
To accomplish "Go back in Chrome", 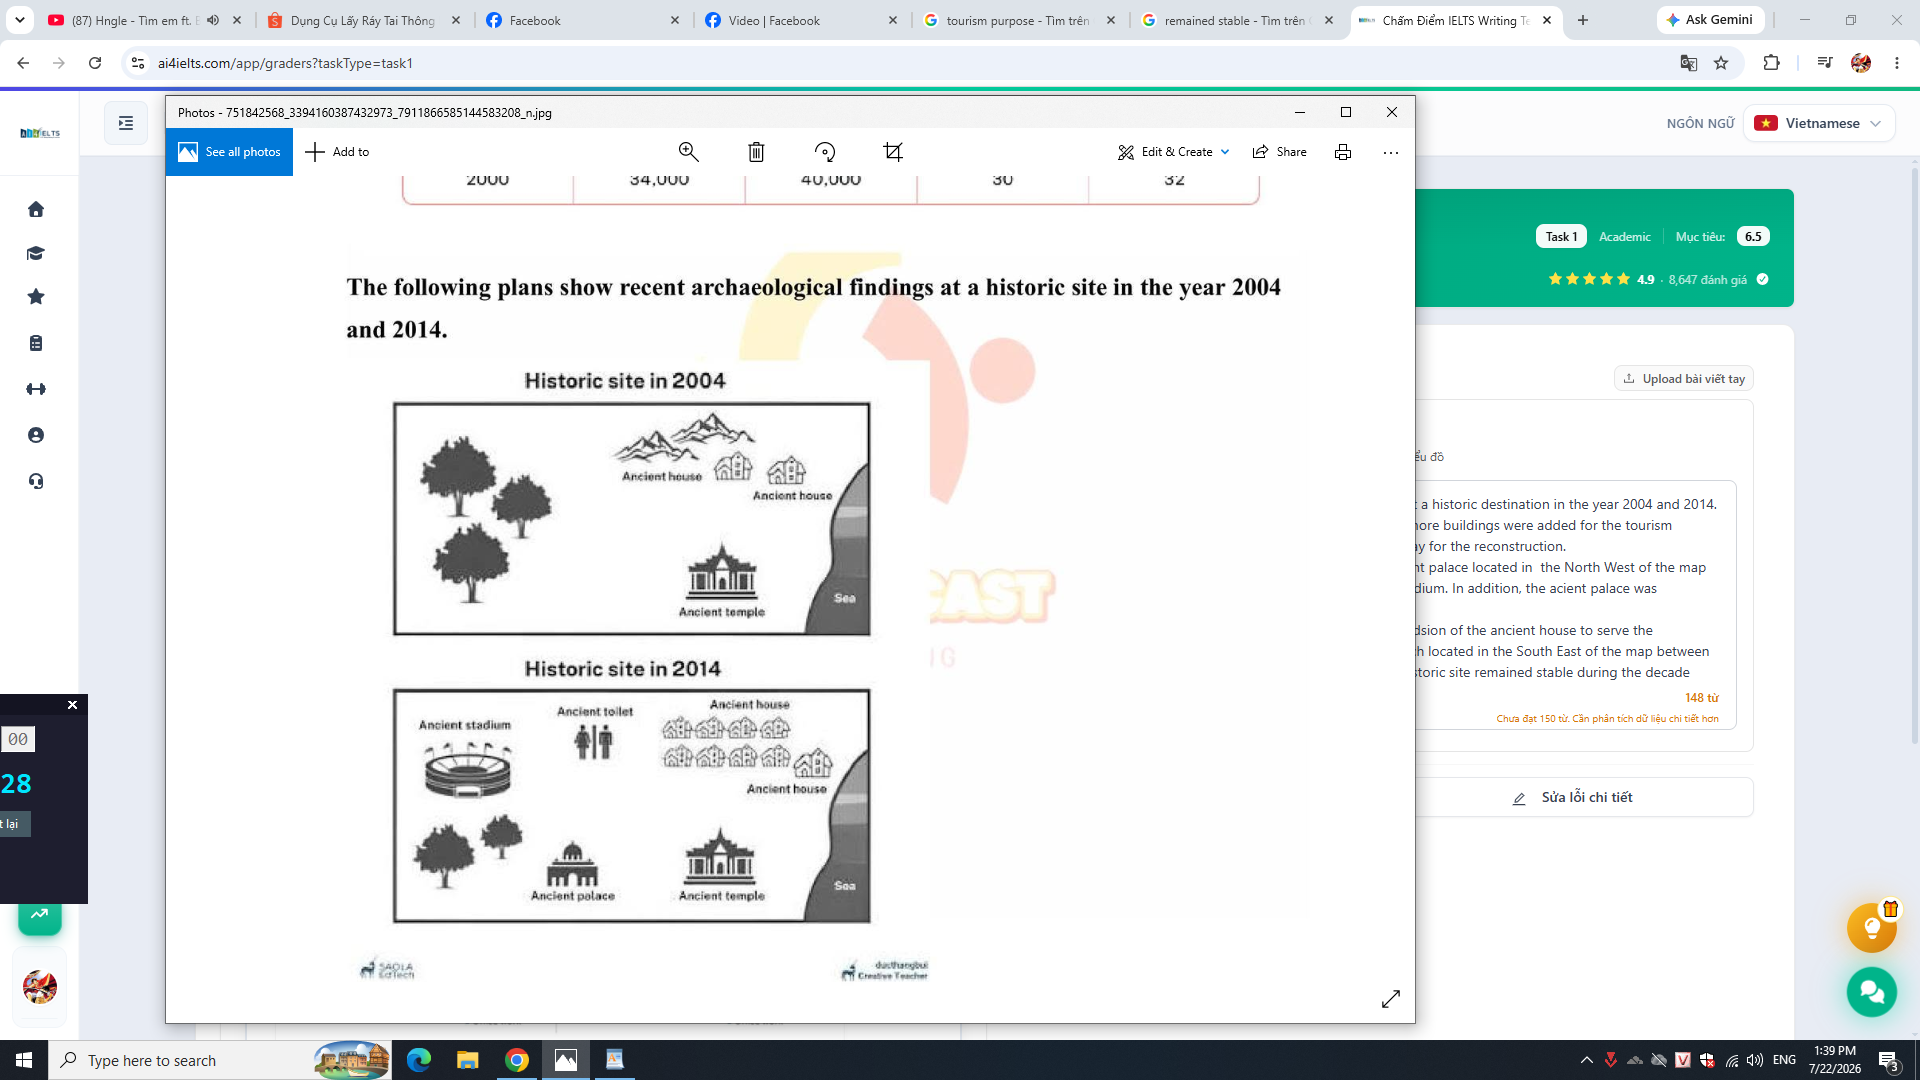I will pyautogui.click(x=23, y=63).
